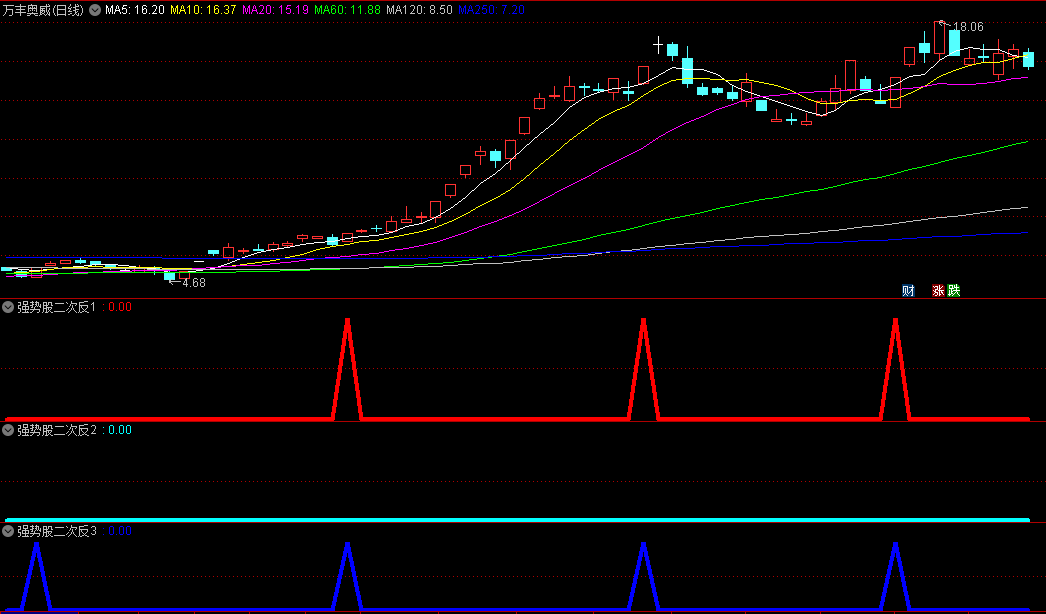
Task: Open dropdown next to 万丰奥威(日线) title
Action: pyautogui.click(x=95, y=10)
